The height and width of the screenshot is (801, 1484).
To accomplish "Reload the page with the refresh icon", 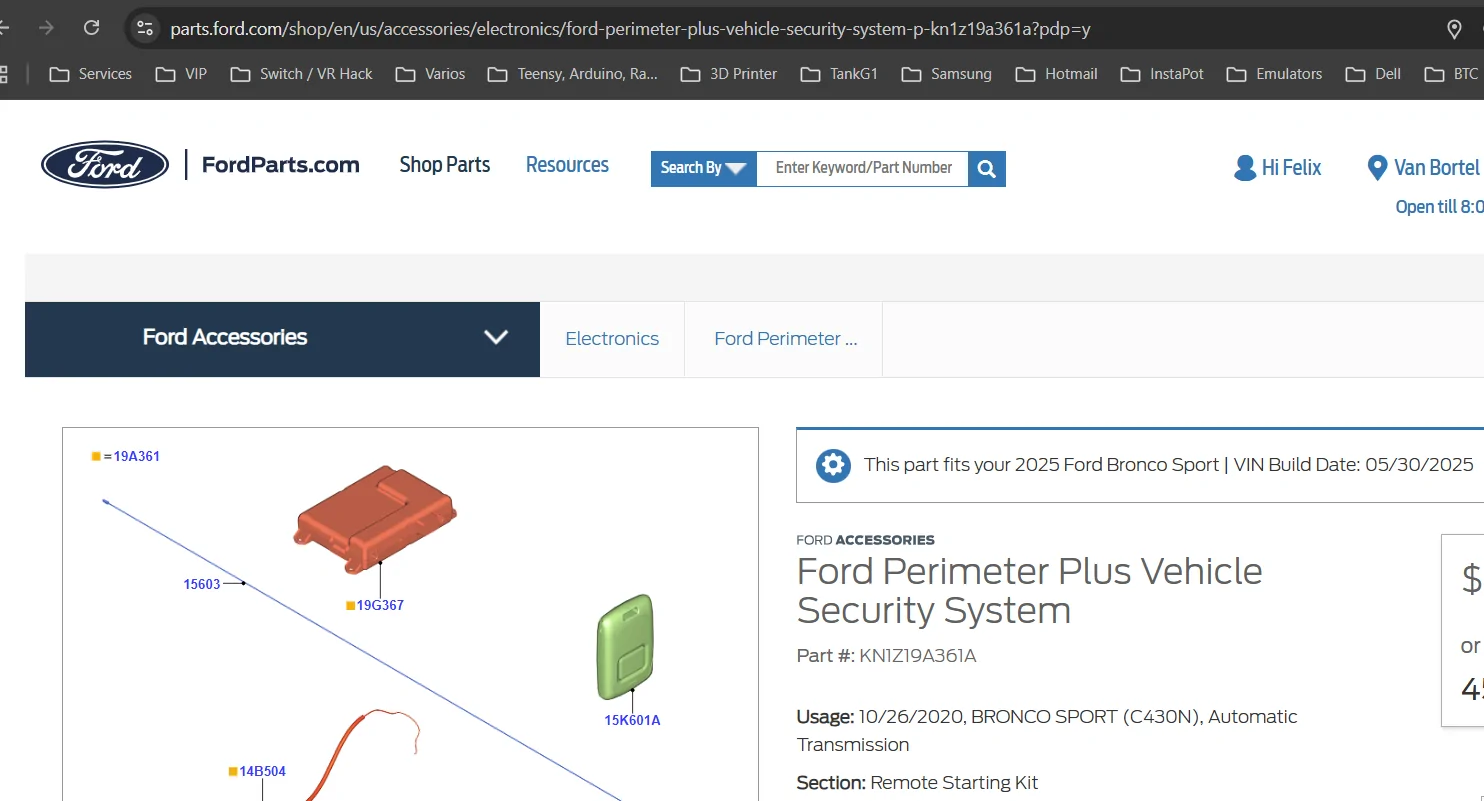I will coord(91,28).
